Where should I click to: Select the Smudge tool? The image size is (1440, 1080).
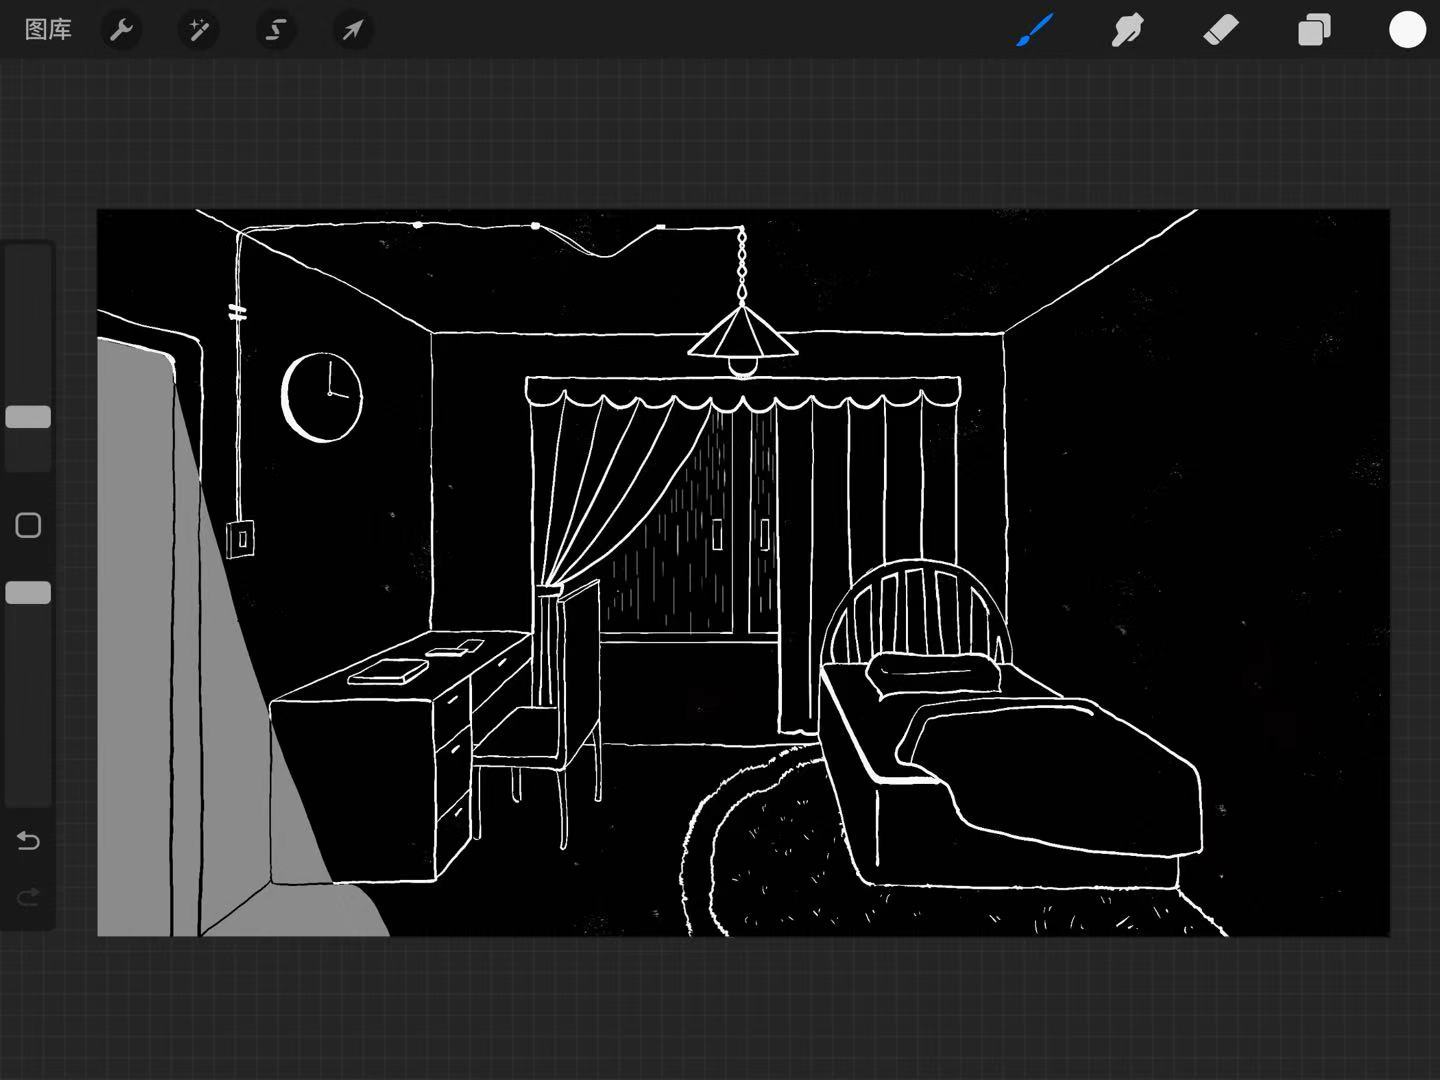(x=1127, y=30)
